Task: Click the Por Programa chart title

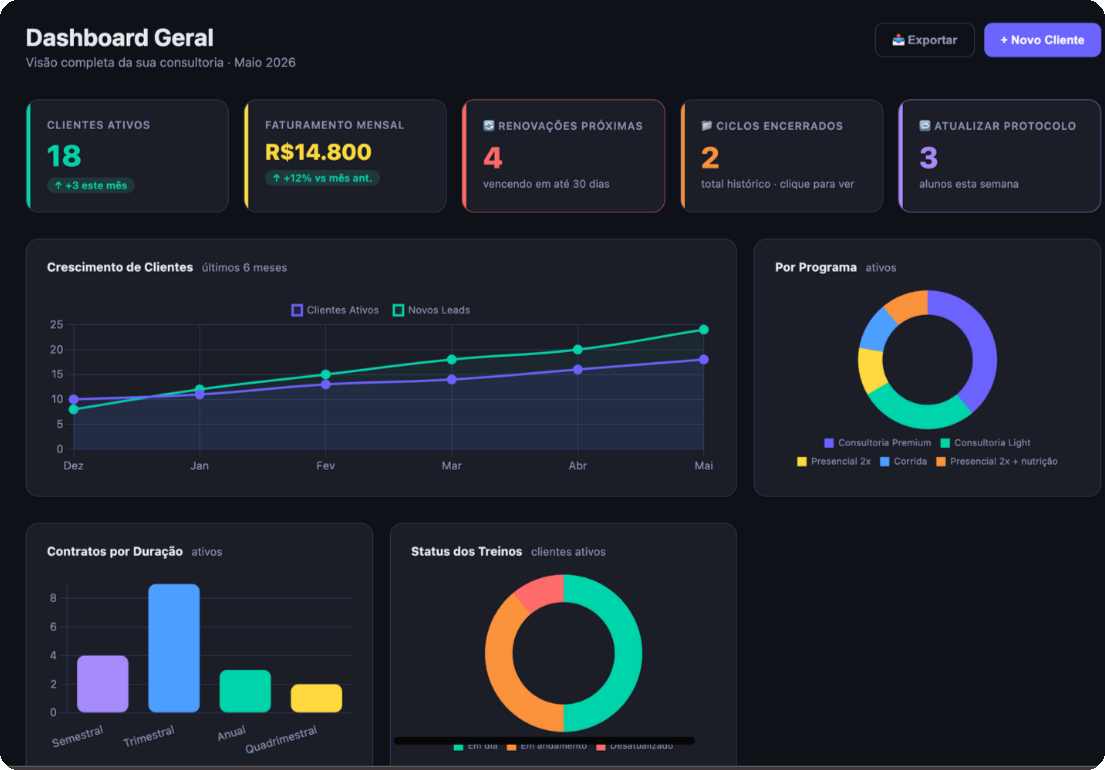Action: click(x=816, y=267)
